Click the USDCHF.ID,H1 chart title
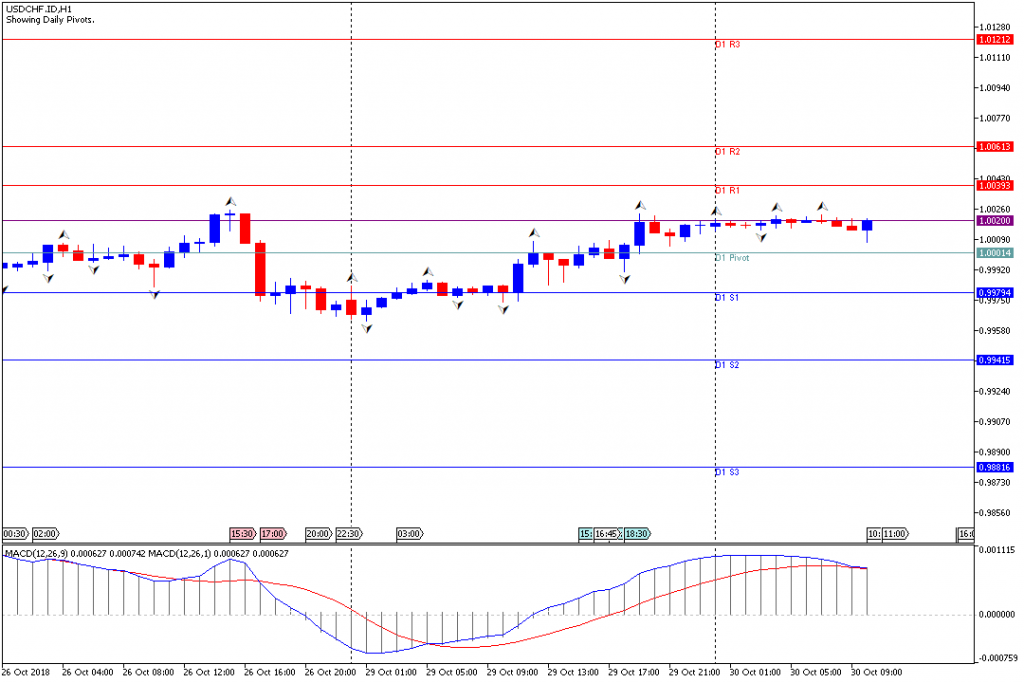 [38, 9]
